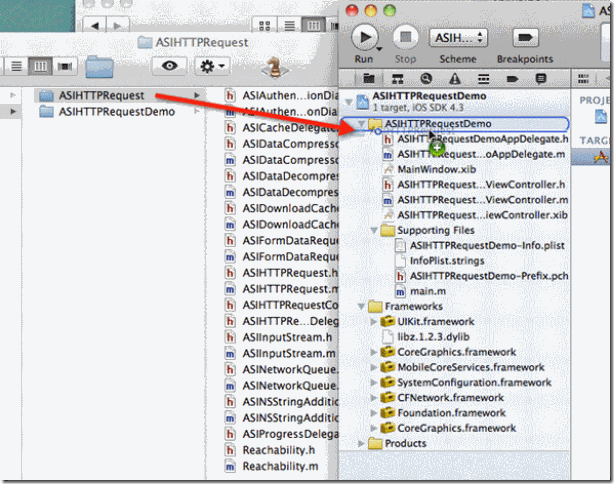Image resolution: width=614 pixels, height=484 pixels.
Task: Select ASIHTTPRequest...ViewController.m file
Action: [482, 200]
